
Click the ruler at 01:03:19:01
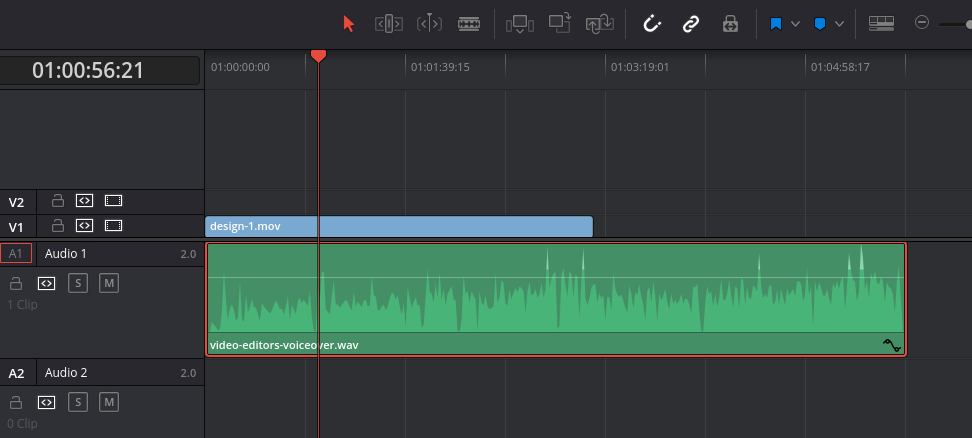coord(640,67)
